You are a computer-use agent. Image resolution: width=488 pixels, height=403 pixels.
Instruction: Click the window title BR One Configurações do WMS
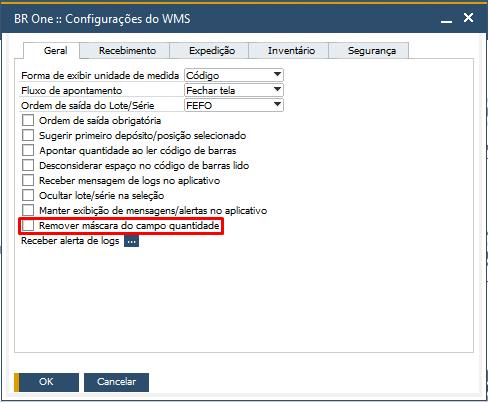point(102,19)
